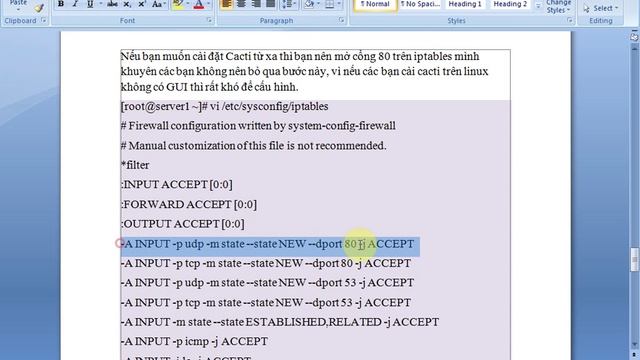This screenshot has height=360, width=640.
Task: Click the '-A INPUT -p icmp' line
Action: 194,341
